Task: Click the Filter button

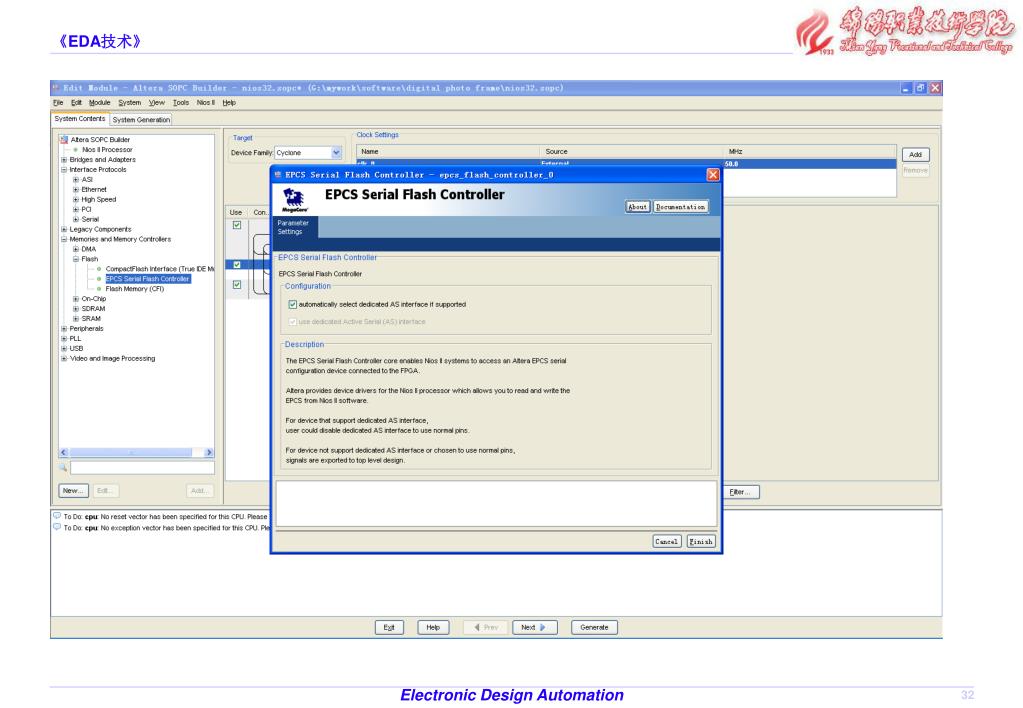Action: click(741, 492)
